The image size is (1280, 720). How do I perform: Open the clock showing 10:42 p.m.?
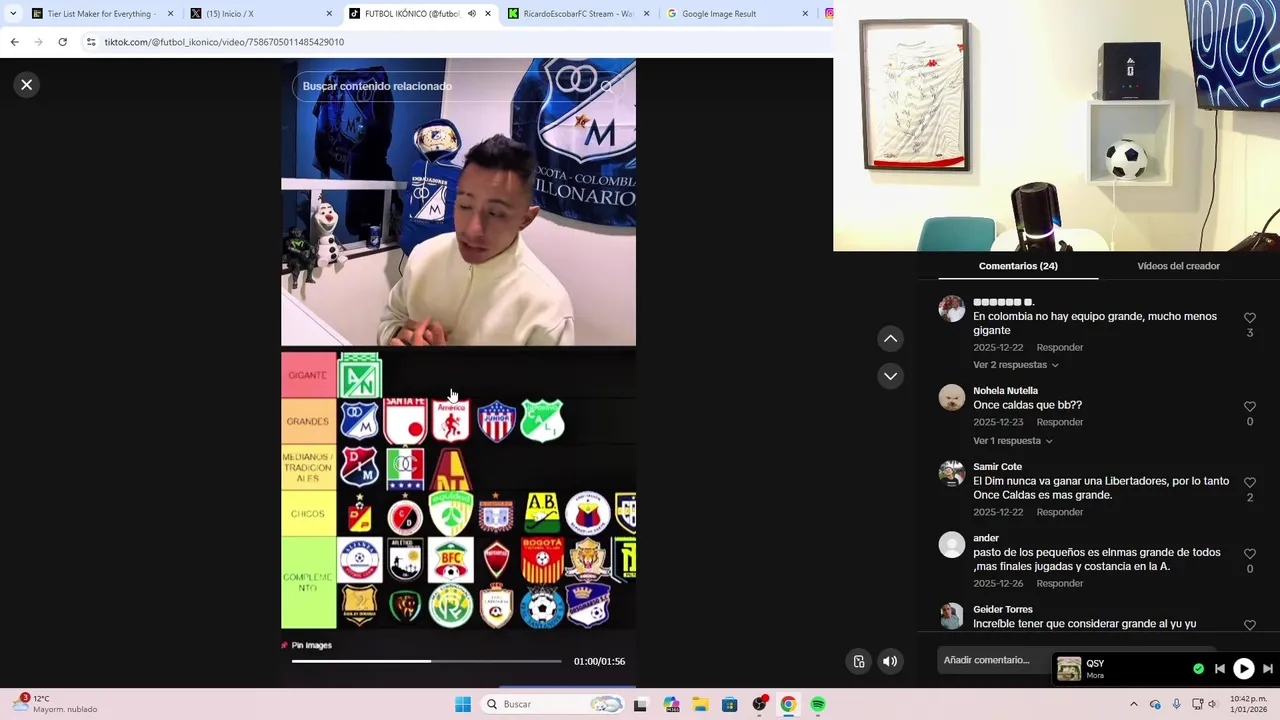click(1247, 704)
